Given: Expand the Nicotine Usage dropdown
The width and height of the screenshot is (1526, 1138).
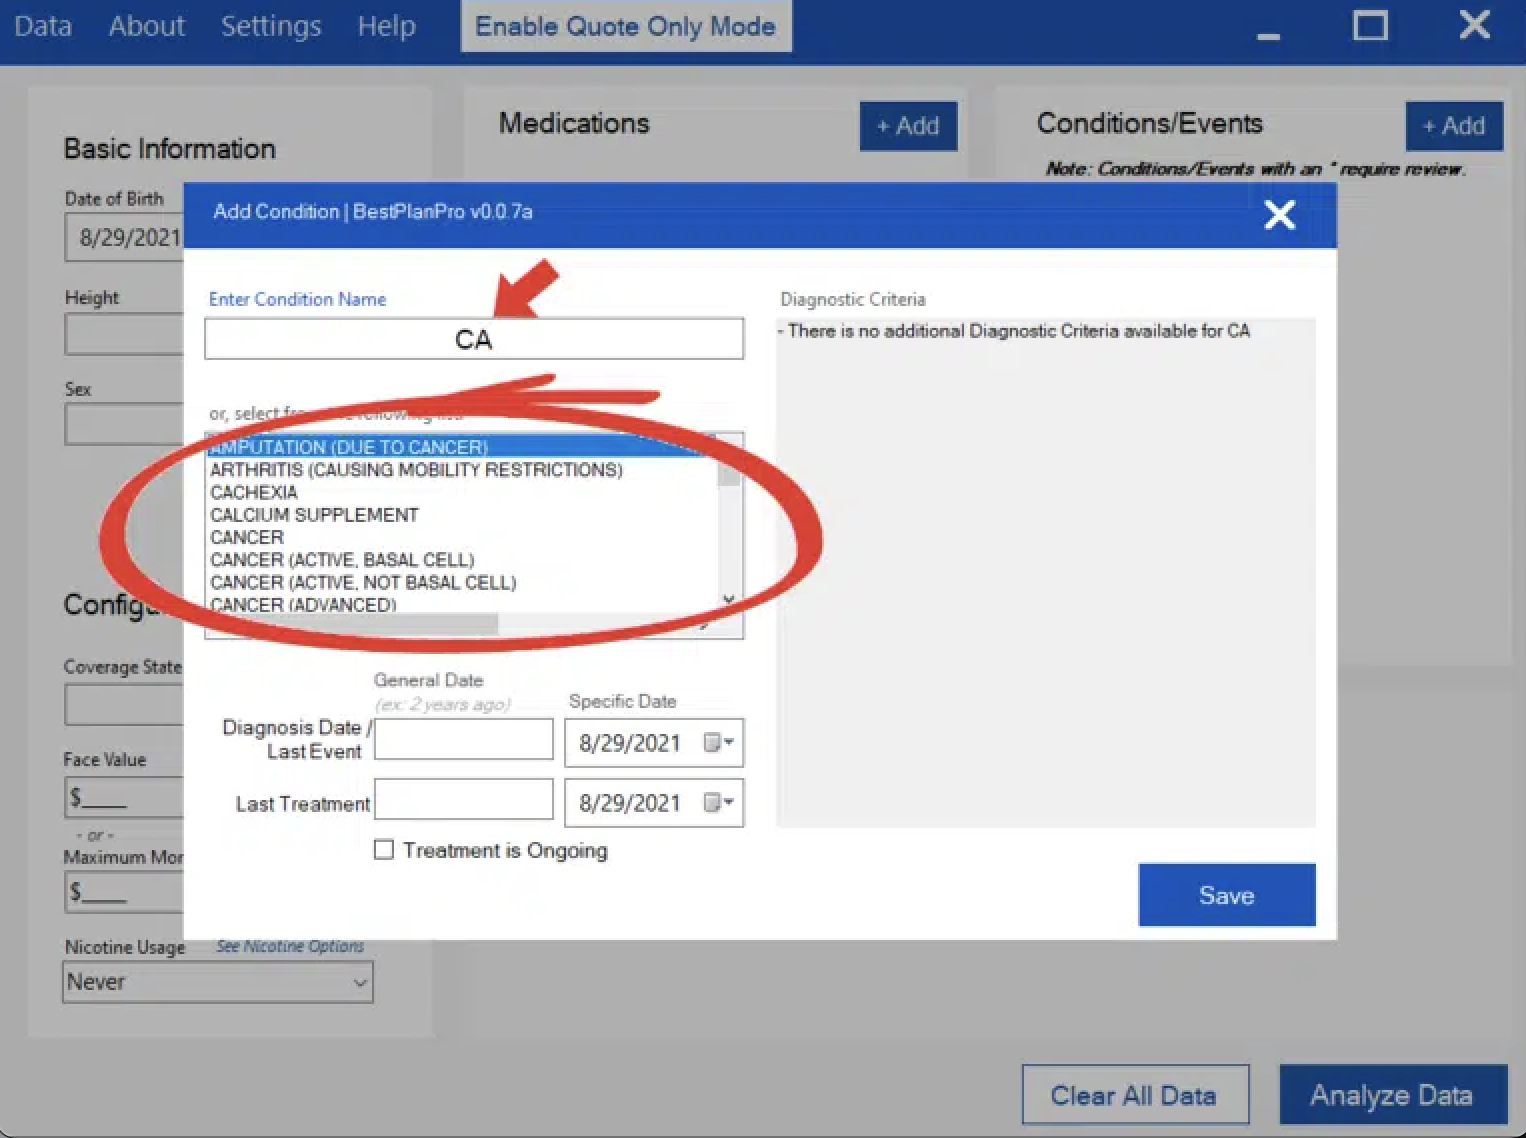Looking at the screenshot, I should coord(359,982).
